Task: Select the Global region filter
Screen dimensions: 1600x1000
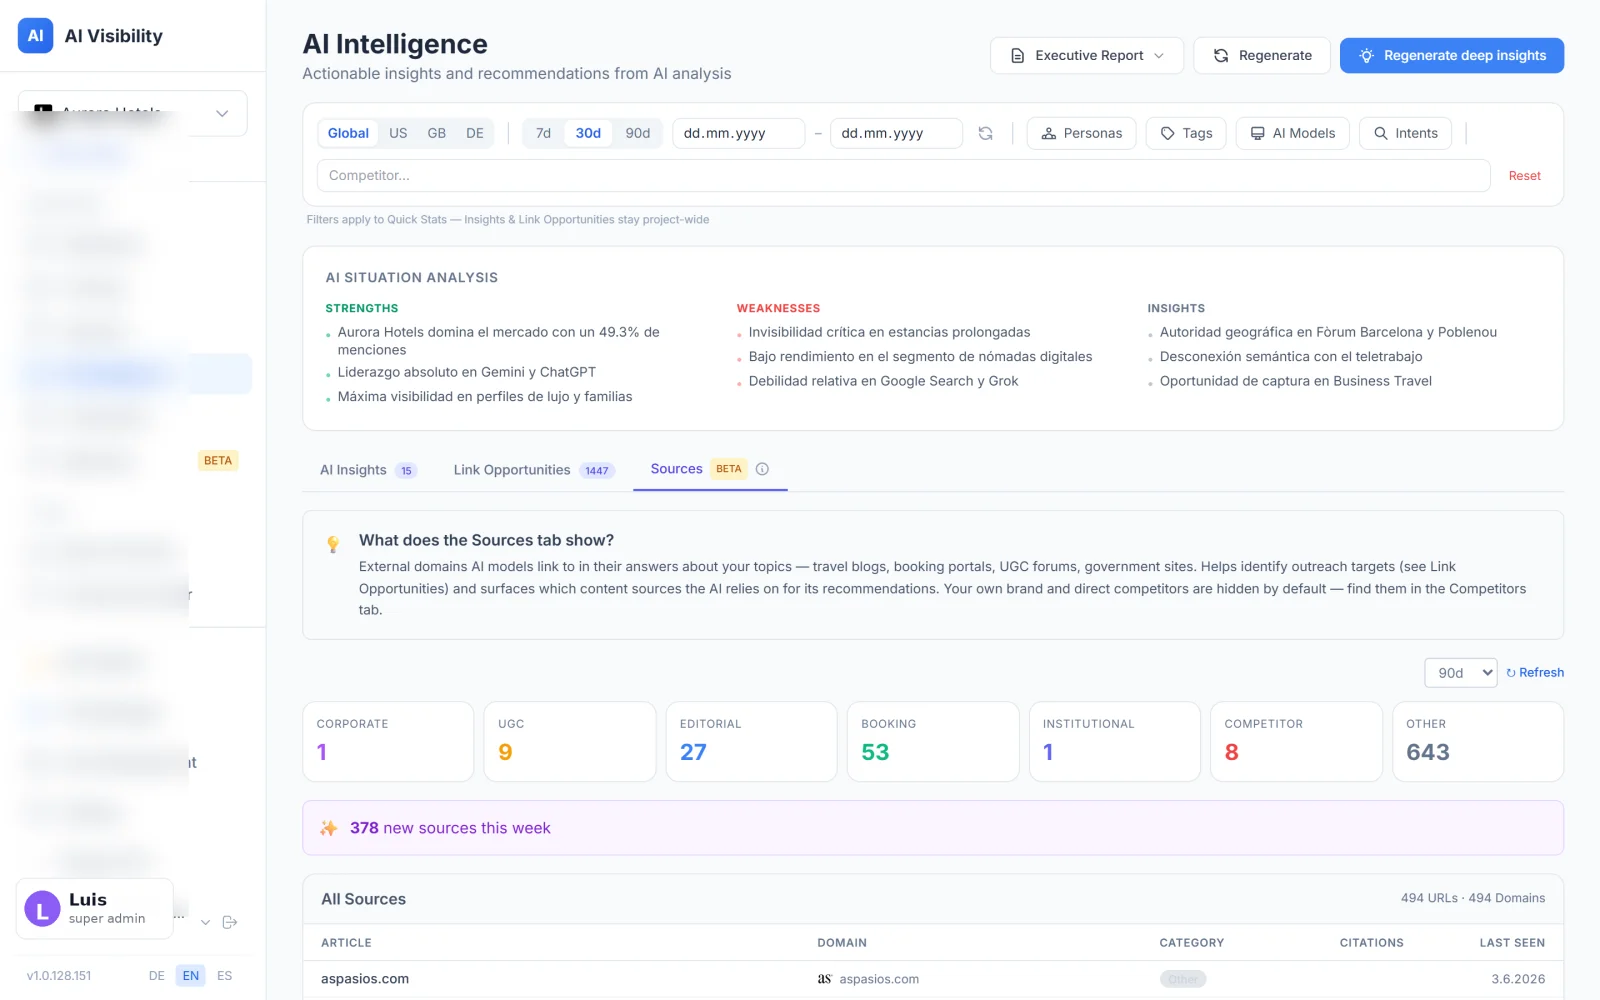Action: point(348,133)
